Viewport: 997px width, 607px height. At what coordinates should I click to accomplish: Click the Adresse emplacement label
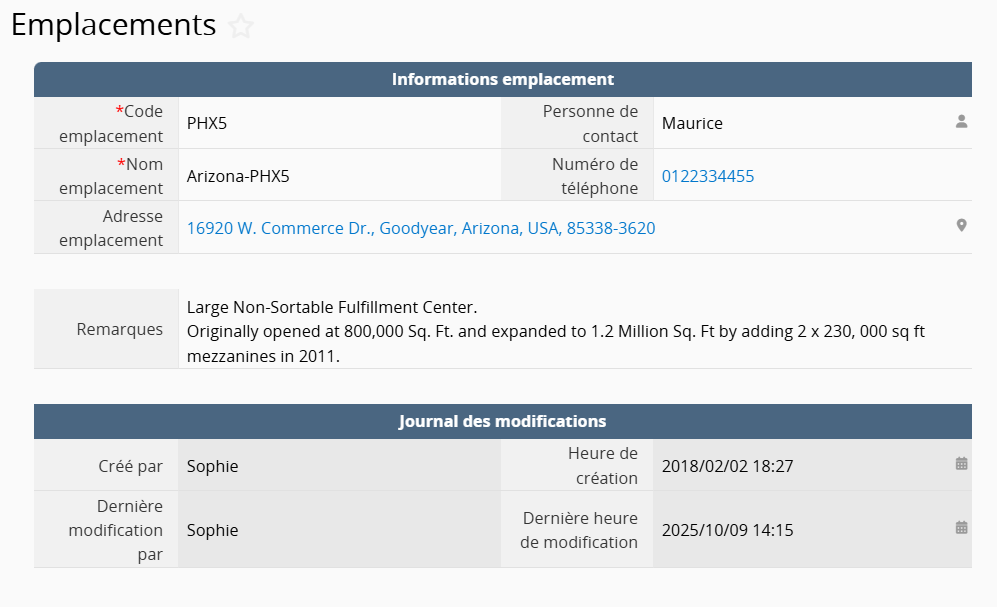tap(111, 228)
